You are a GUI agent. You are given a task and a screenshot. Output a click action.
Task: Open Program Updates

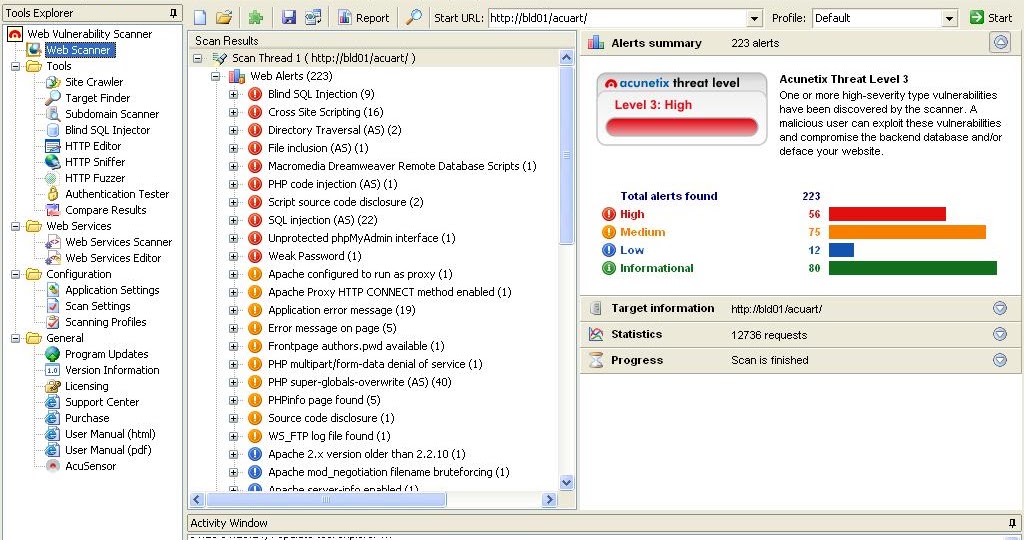coord(106,354)
